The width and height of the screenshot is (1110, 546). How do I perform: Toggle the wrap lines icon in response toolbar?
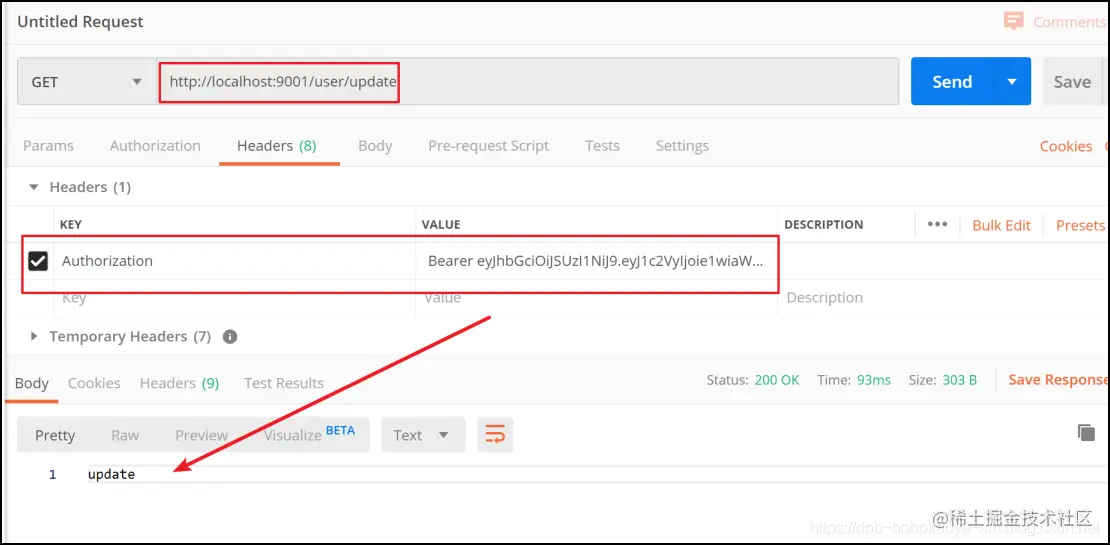(x=495, y=435)
